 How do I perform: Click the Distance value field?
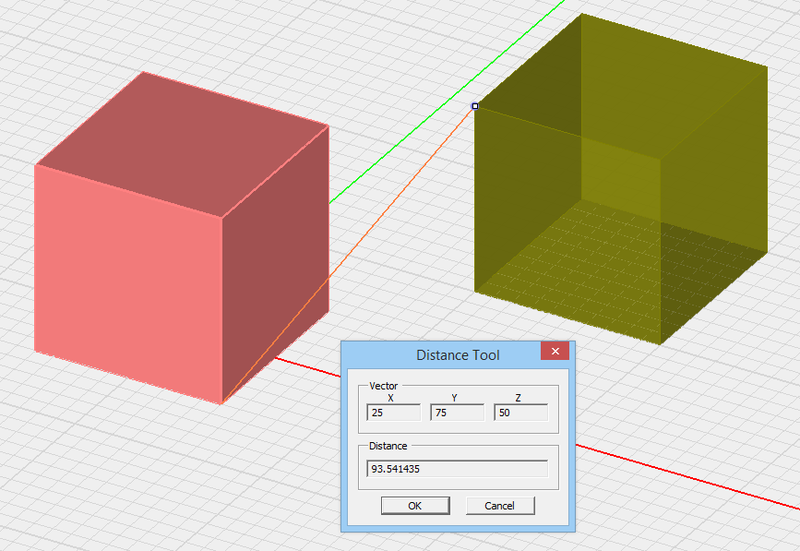[x=457, y=469]
